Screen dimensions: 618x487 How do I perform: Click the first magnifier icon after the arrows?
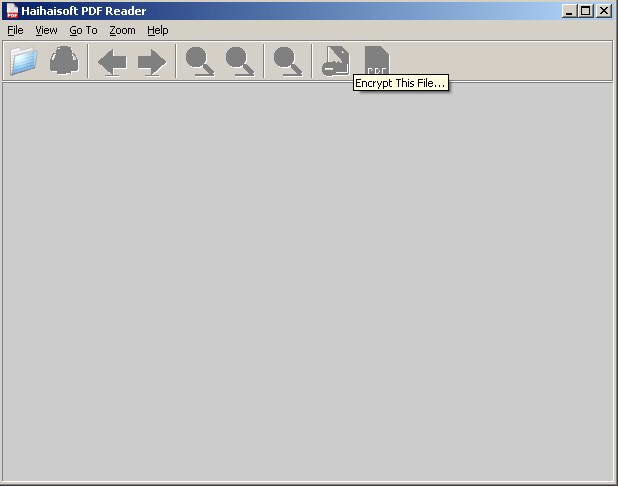[199, 61]
